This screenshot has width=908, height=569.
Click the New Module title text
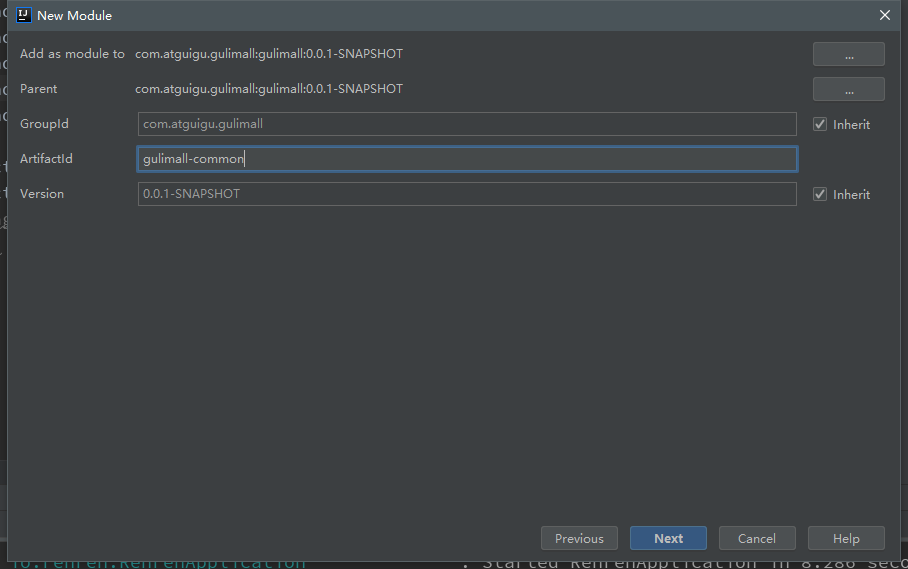point(74,16)
